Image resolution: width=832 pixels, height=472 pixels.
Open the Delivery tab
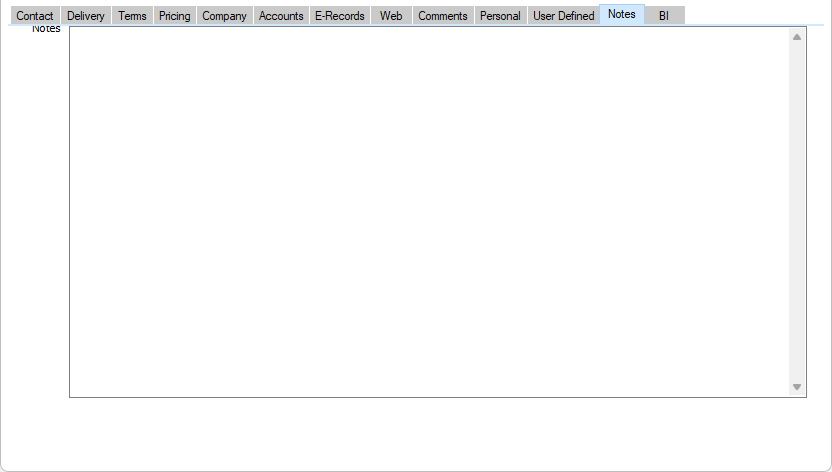[x=86, y=15]
